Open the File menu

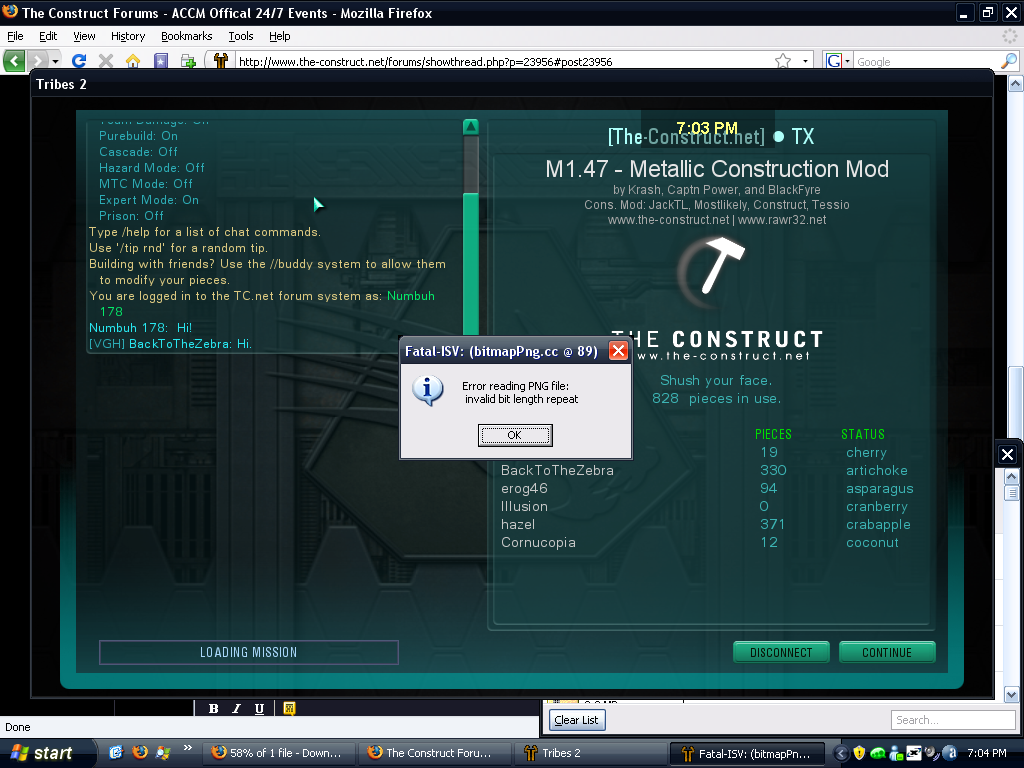pyautogui.click(x=15, y=36)
